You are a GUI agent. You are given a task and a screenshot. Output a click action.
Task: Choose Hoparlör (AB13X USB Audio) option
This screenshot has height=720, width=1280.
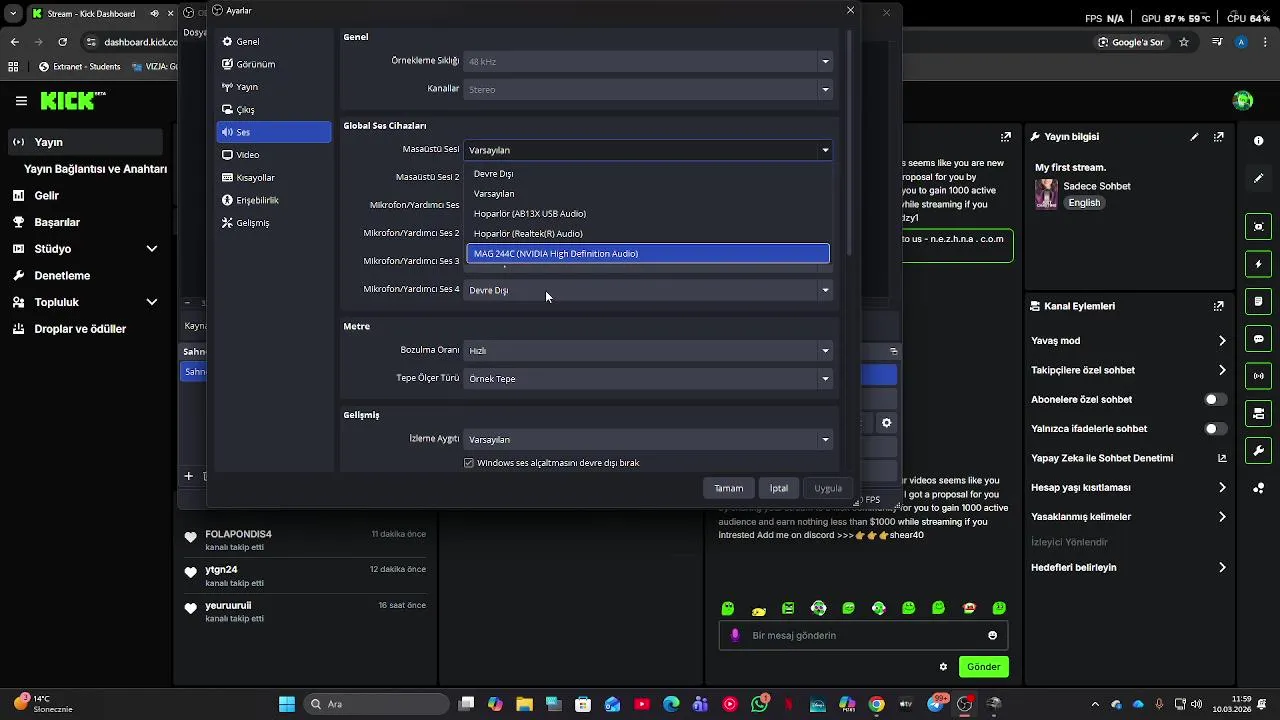pos(648,214)
